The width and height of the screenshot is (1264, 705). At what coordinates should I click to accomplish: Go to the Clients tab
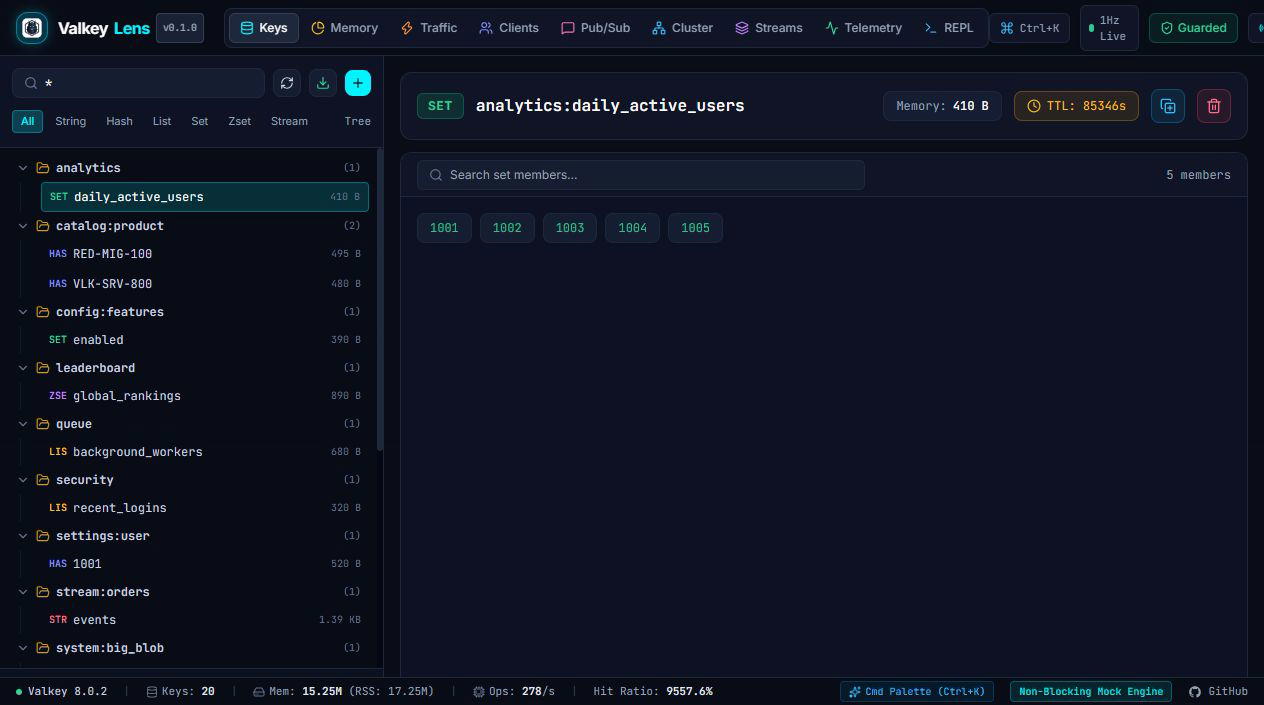tap(508, 28)
